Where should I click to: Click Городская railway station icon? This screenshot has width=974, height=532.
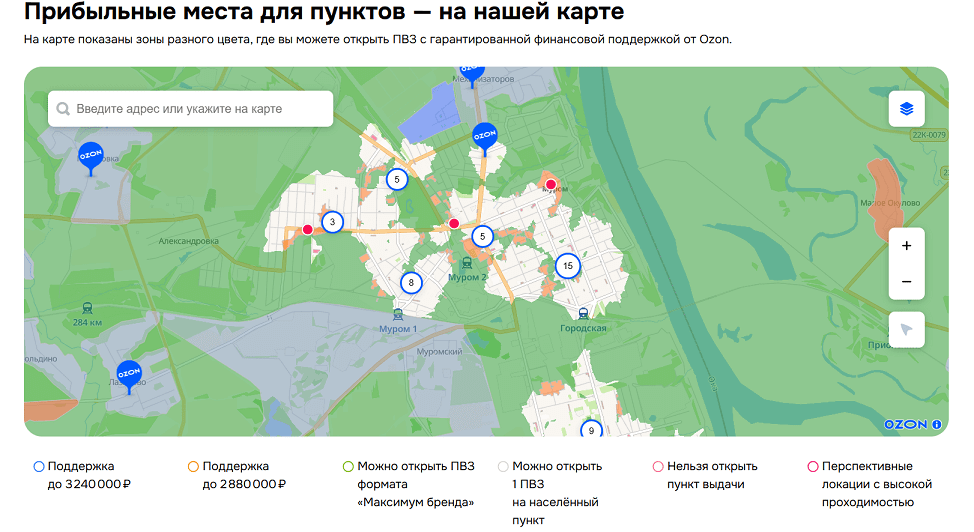click(583, 314)
